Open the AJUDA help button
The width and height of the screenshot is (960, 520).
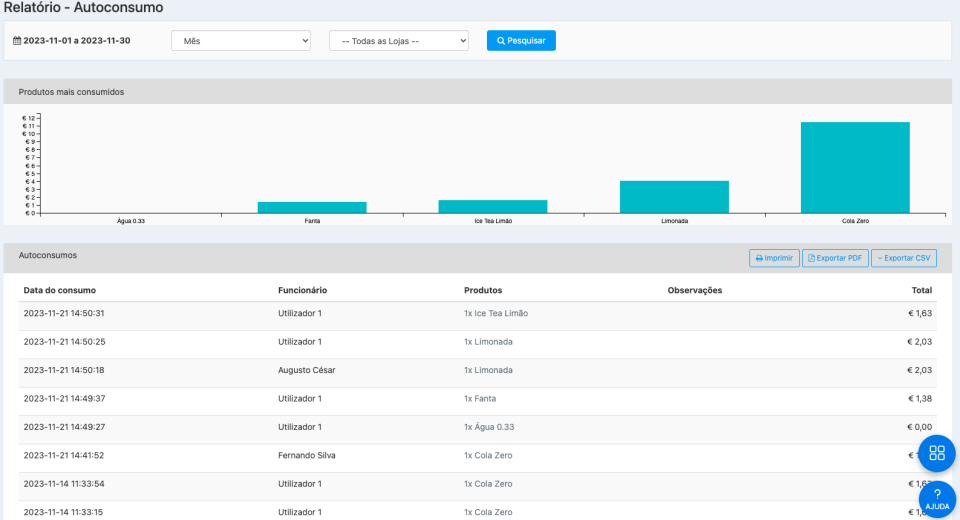coord(937,499)
